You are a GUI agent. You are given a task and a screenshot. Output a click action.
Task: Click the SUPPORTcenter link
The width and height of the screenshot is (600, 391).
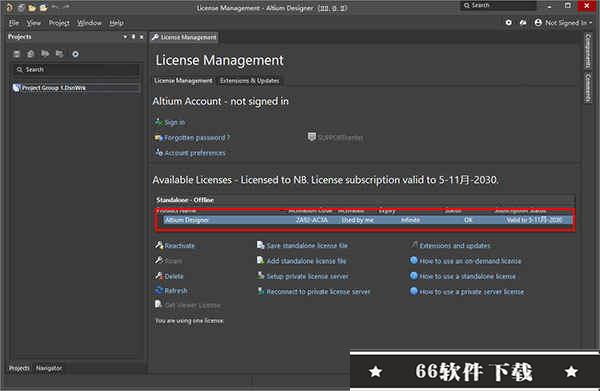pyautogui.click(x=340, y=137)
